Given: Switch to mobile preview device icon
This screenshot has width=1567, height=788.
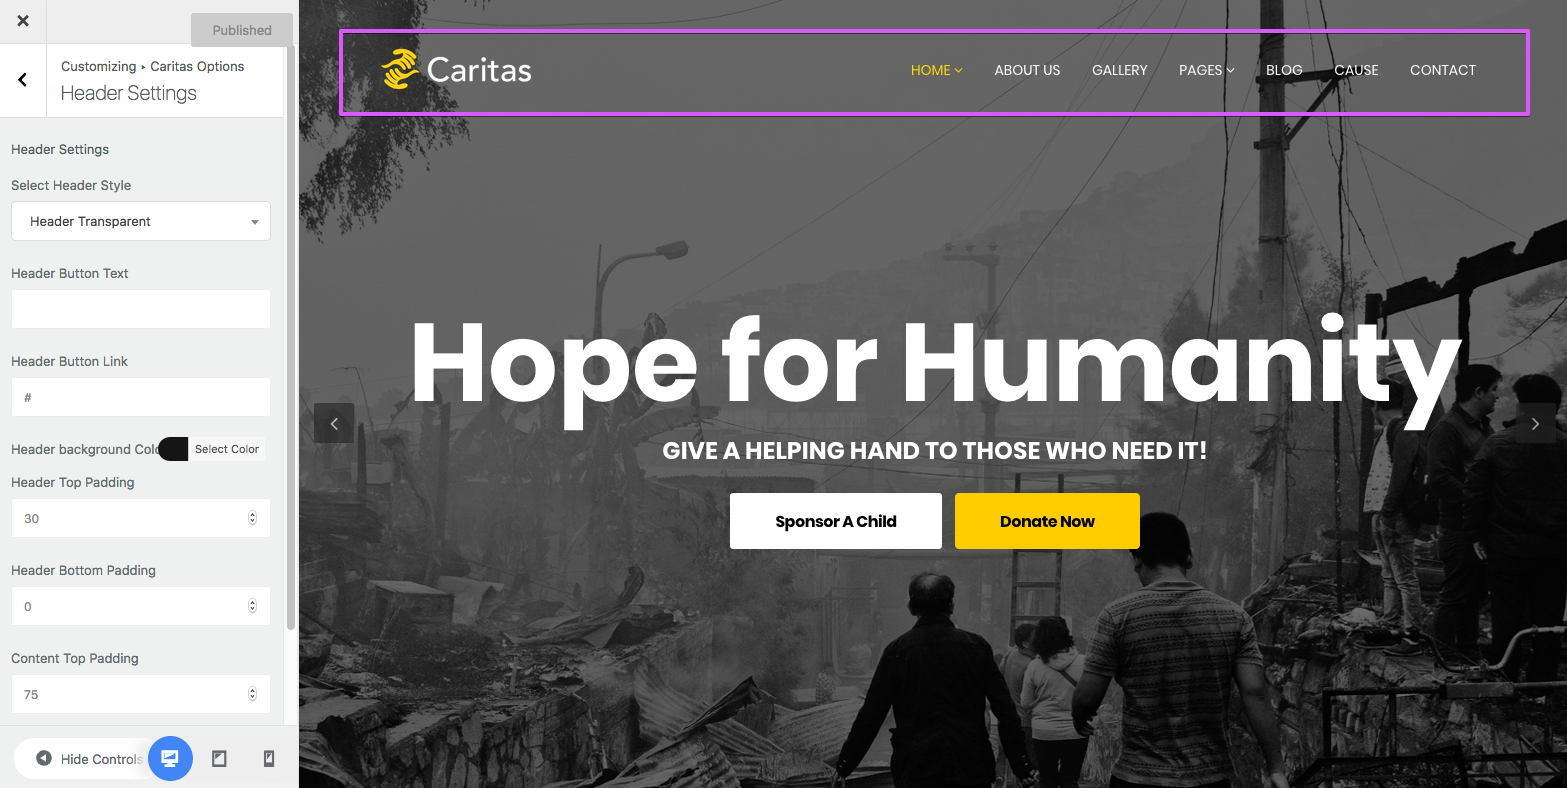Looking at the screenshot, I should point(268,759).
